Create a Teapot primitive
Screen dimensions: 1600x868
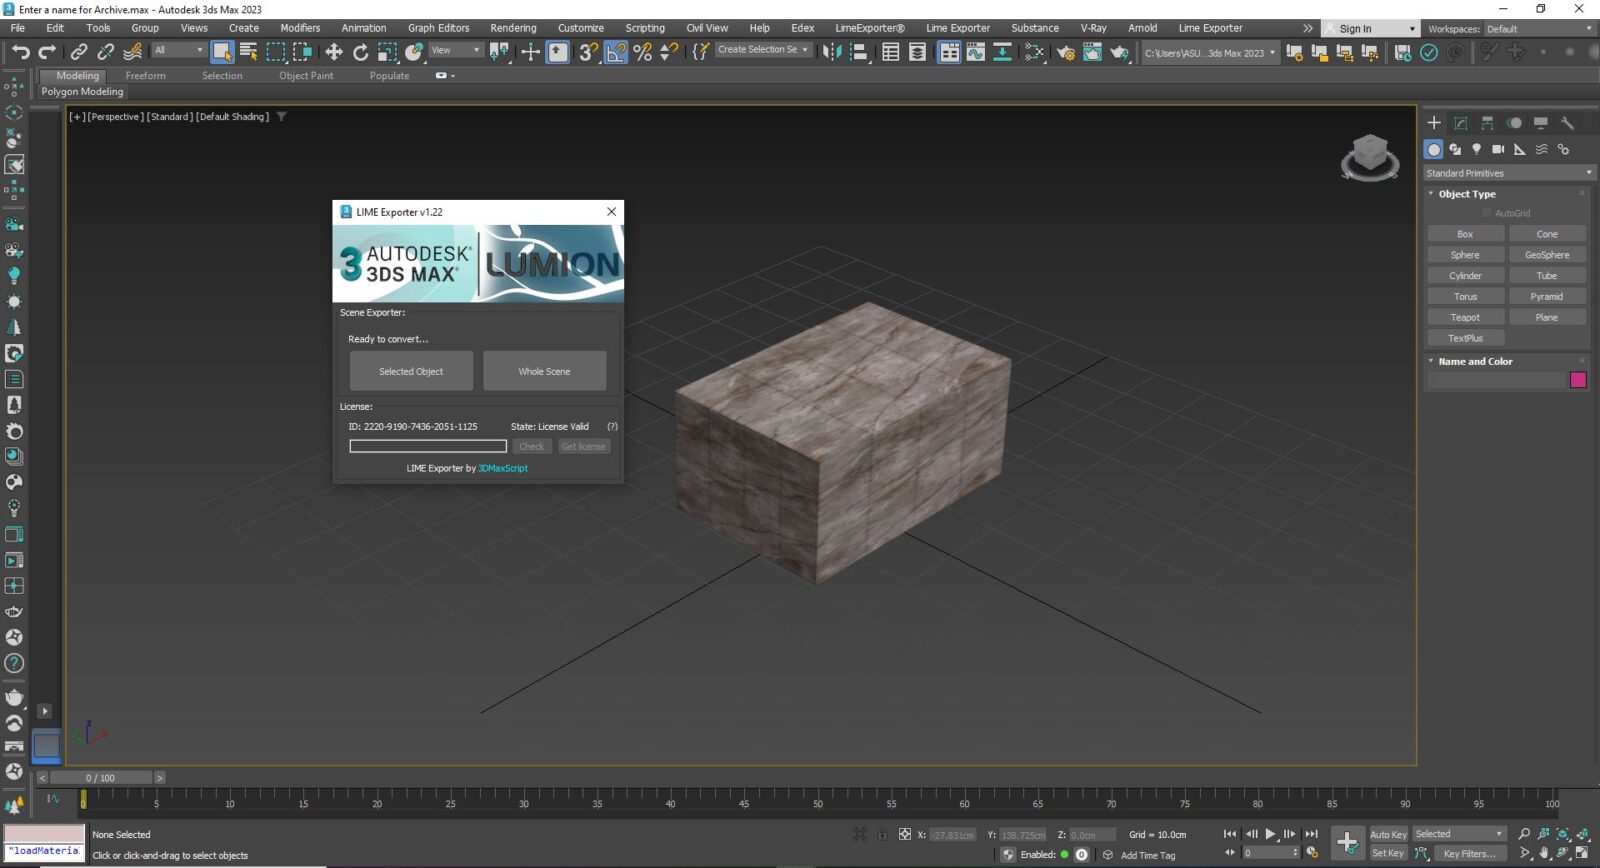click(1465, 317)
